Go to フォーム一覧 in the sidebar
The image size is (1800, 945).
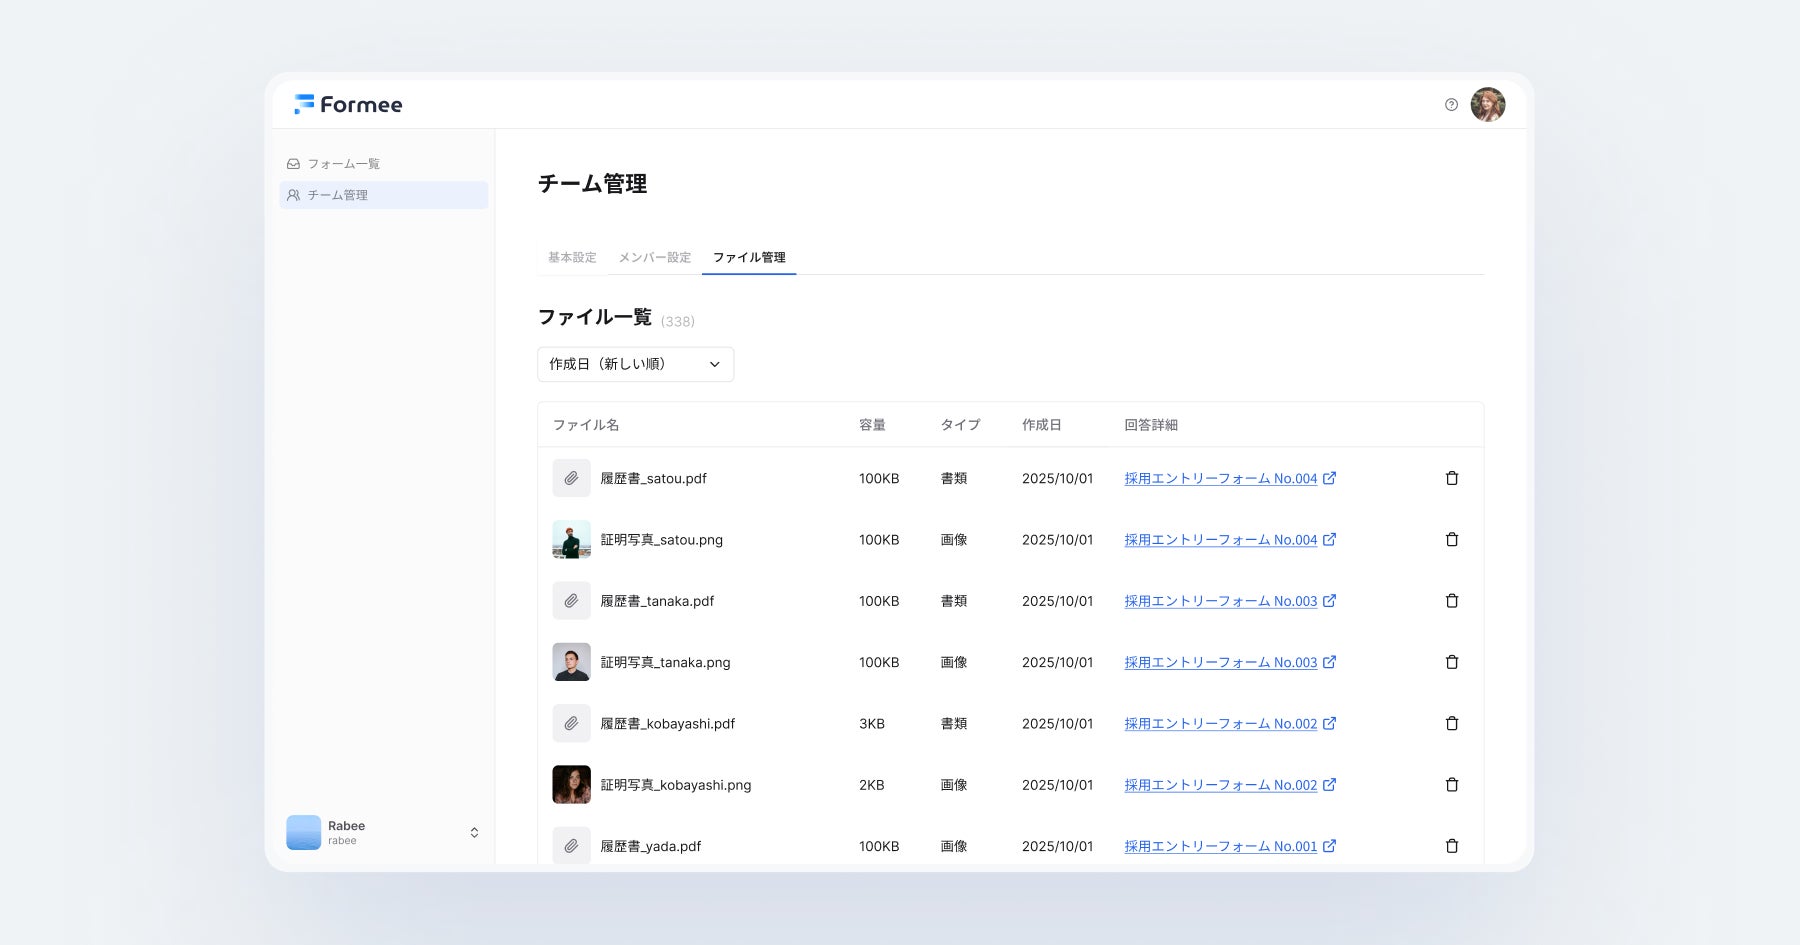coord(384,163)
